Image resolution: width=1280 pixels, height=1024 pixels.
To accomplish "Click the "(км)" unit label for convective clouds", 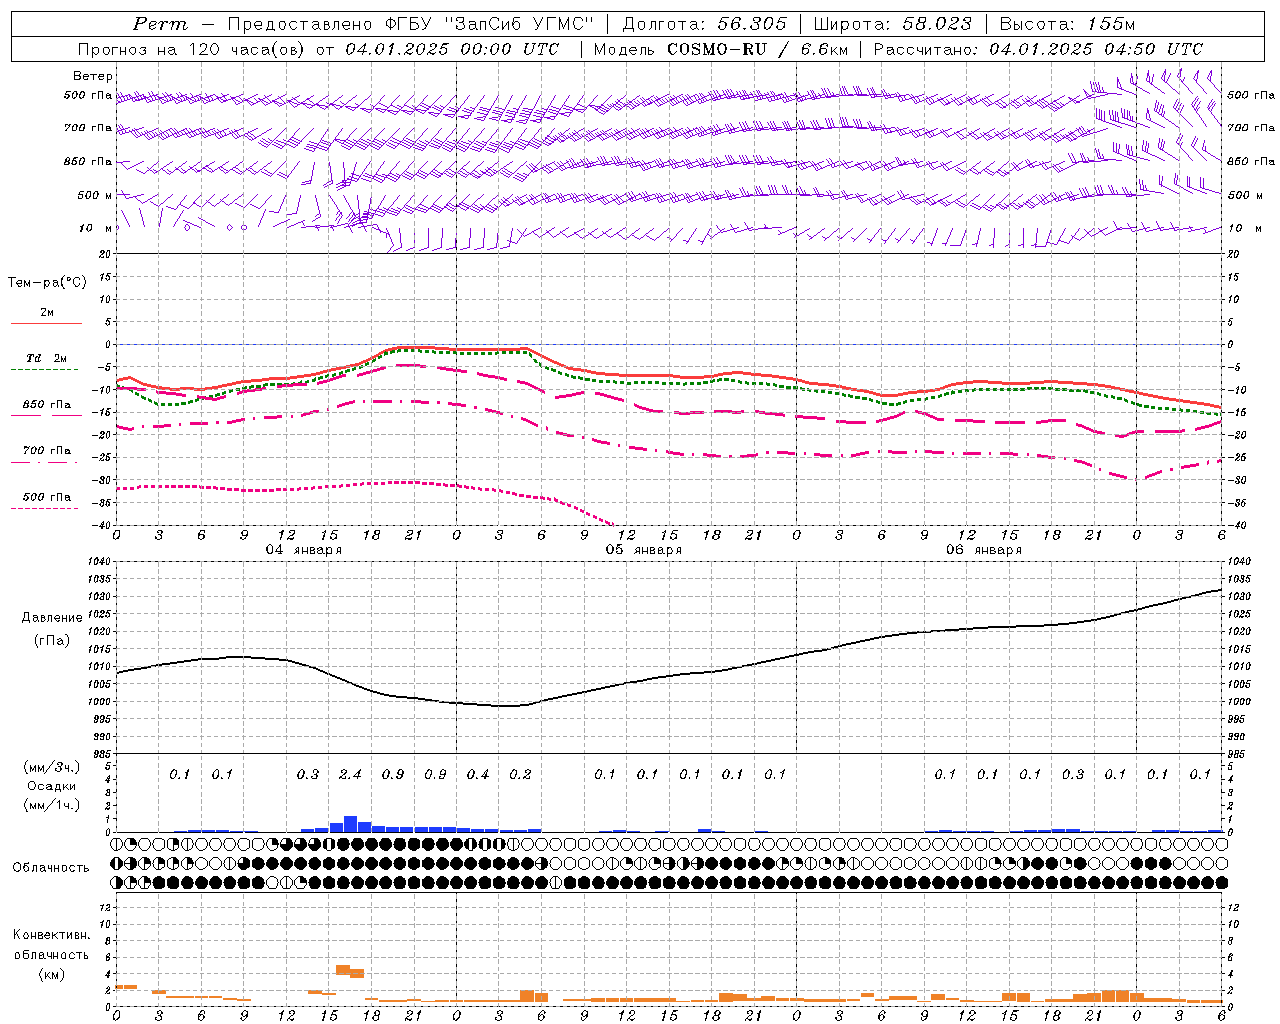I will [x=51, y=974].
